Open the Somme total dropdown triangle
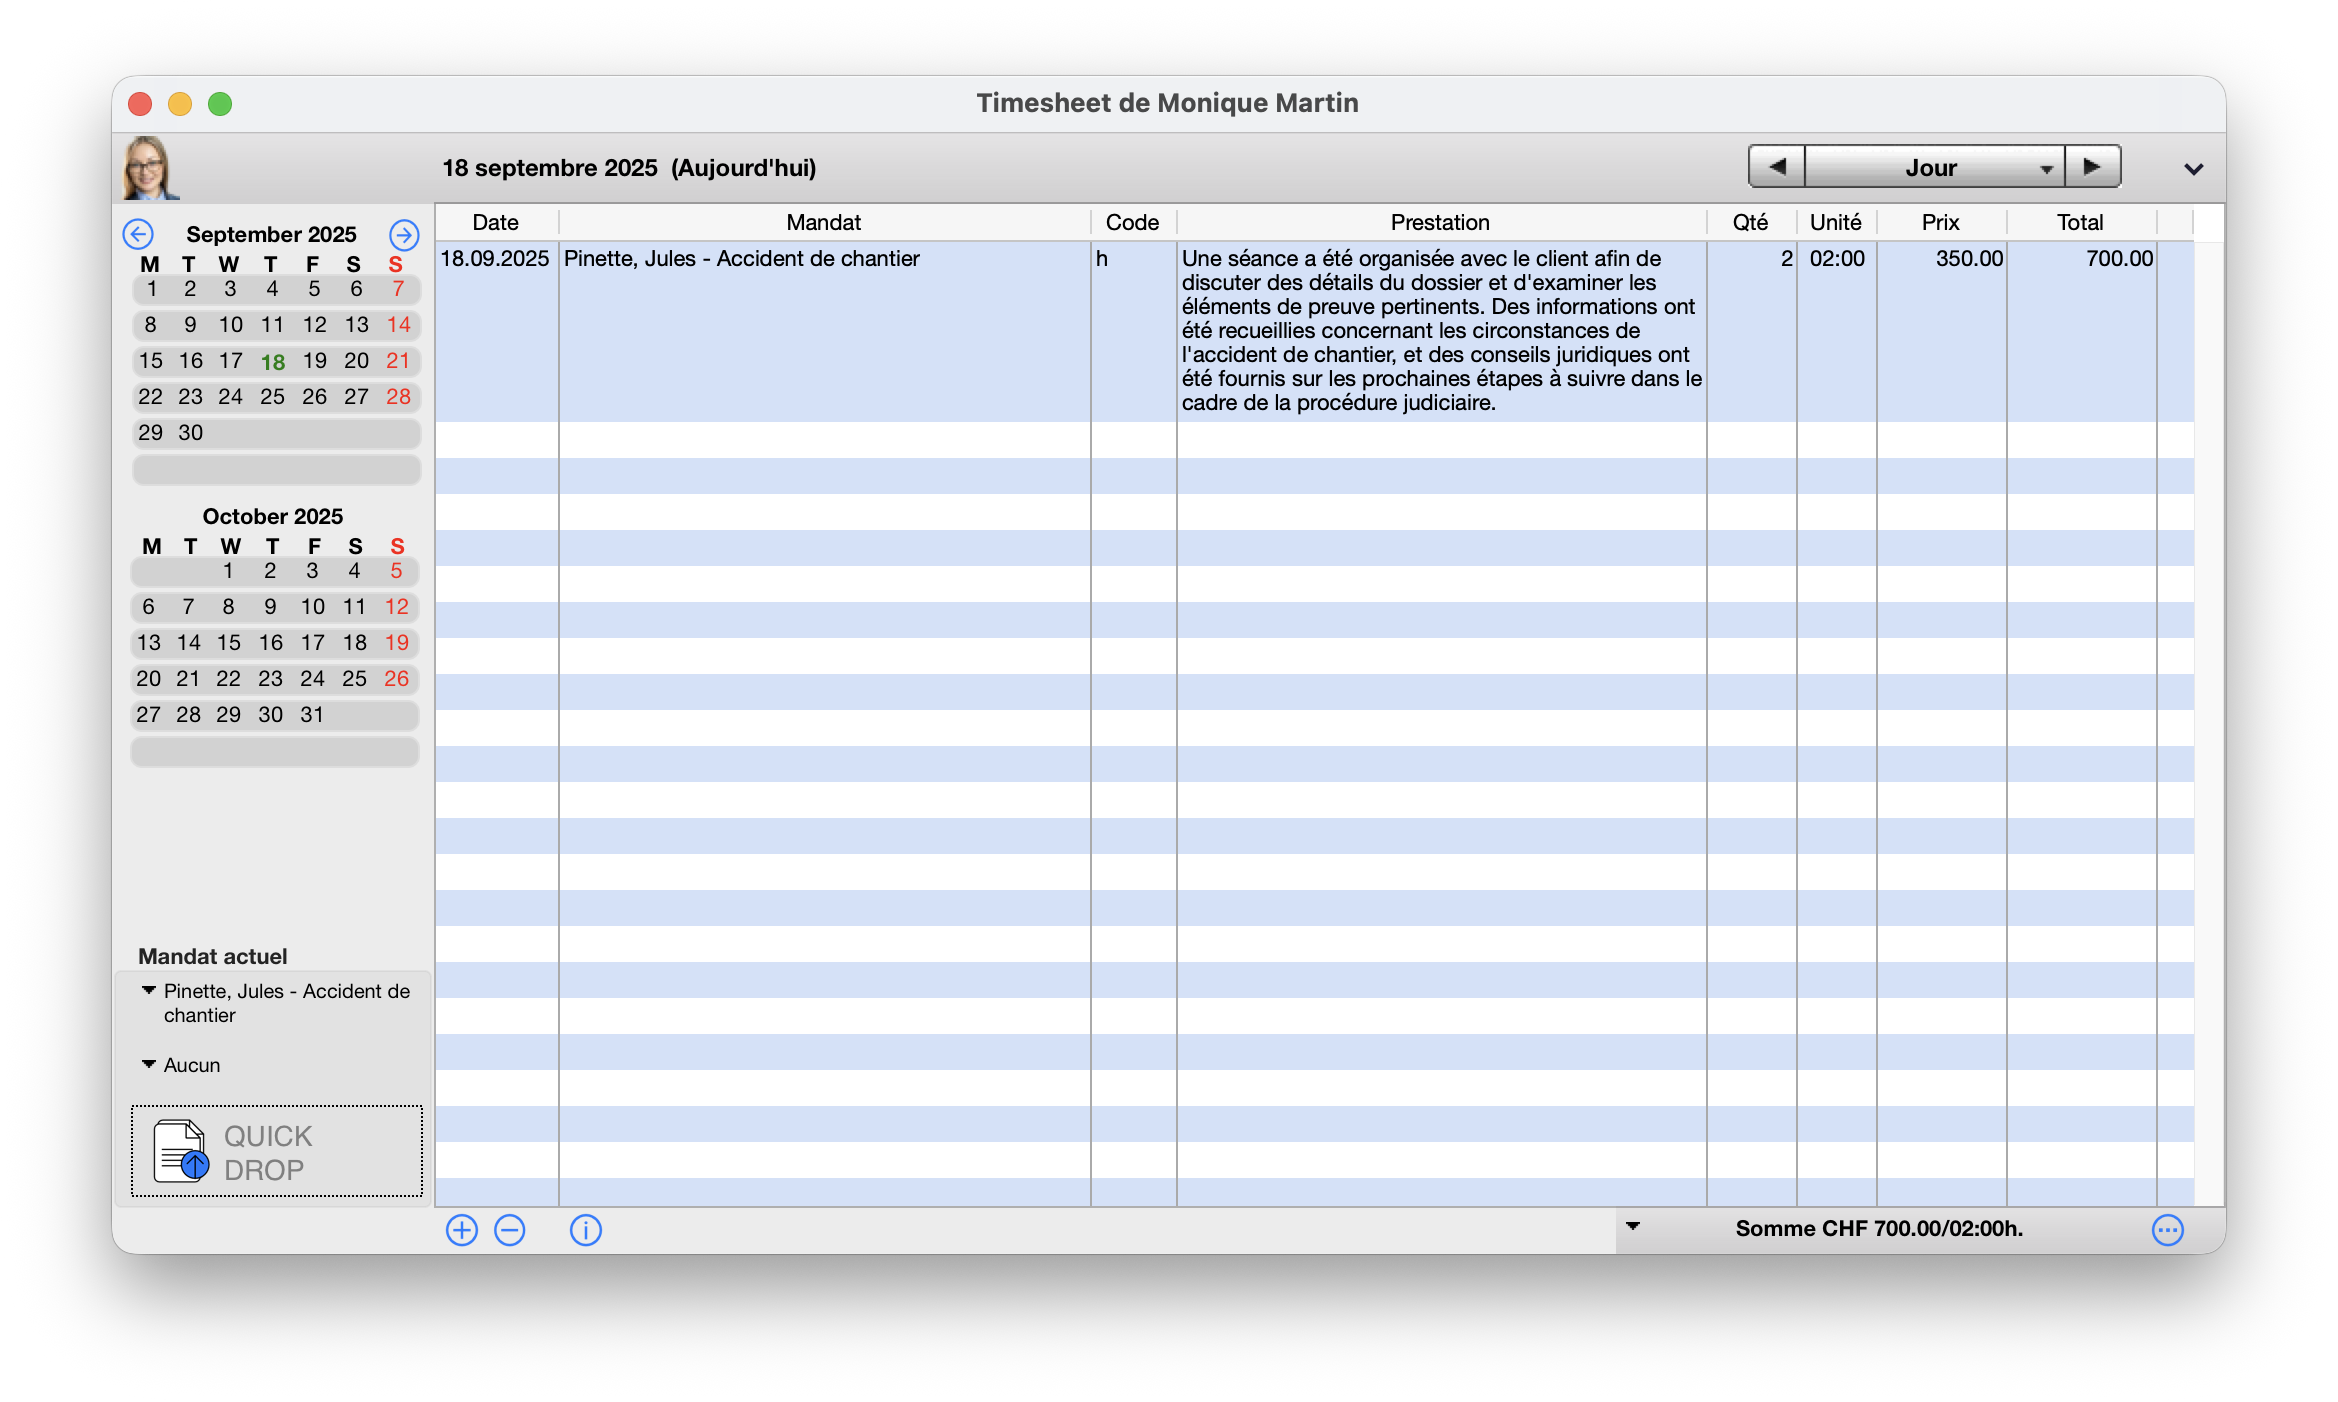 (x=1633, y=1226)
